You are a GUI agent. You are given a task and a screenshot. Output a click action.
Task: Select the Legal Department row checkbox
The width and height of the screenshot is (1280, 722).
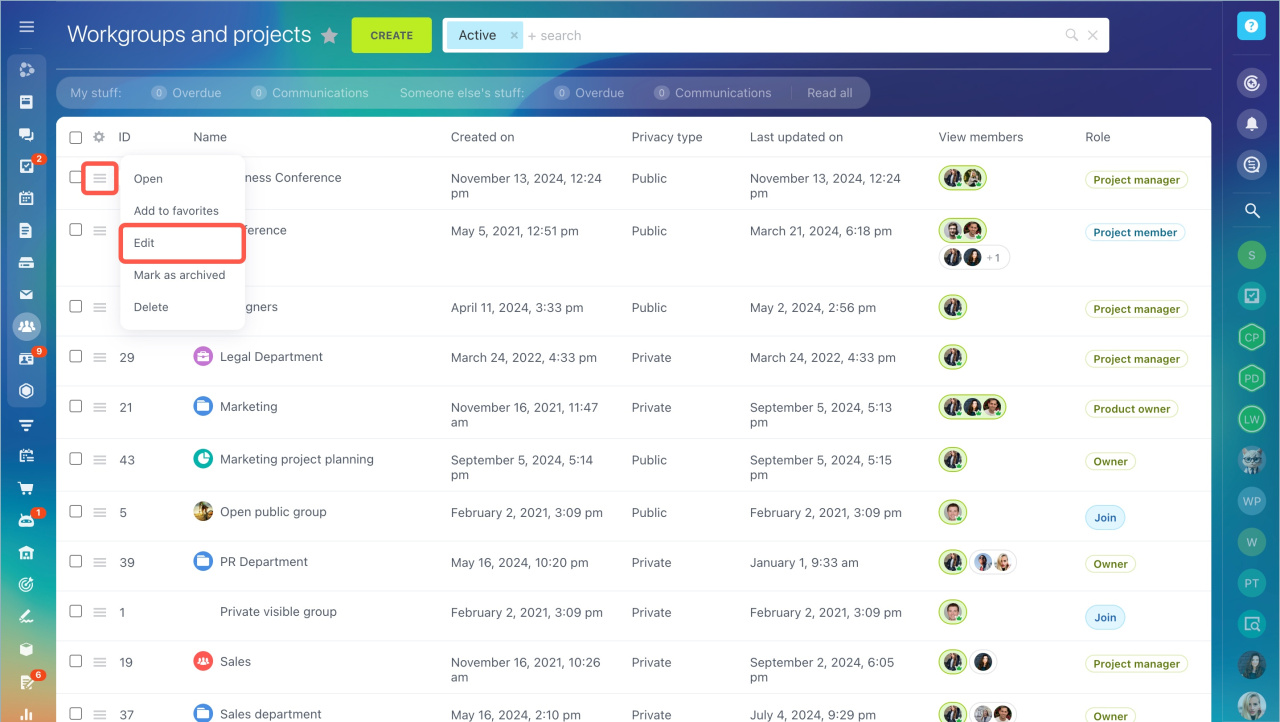76,356
